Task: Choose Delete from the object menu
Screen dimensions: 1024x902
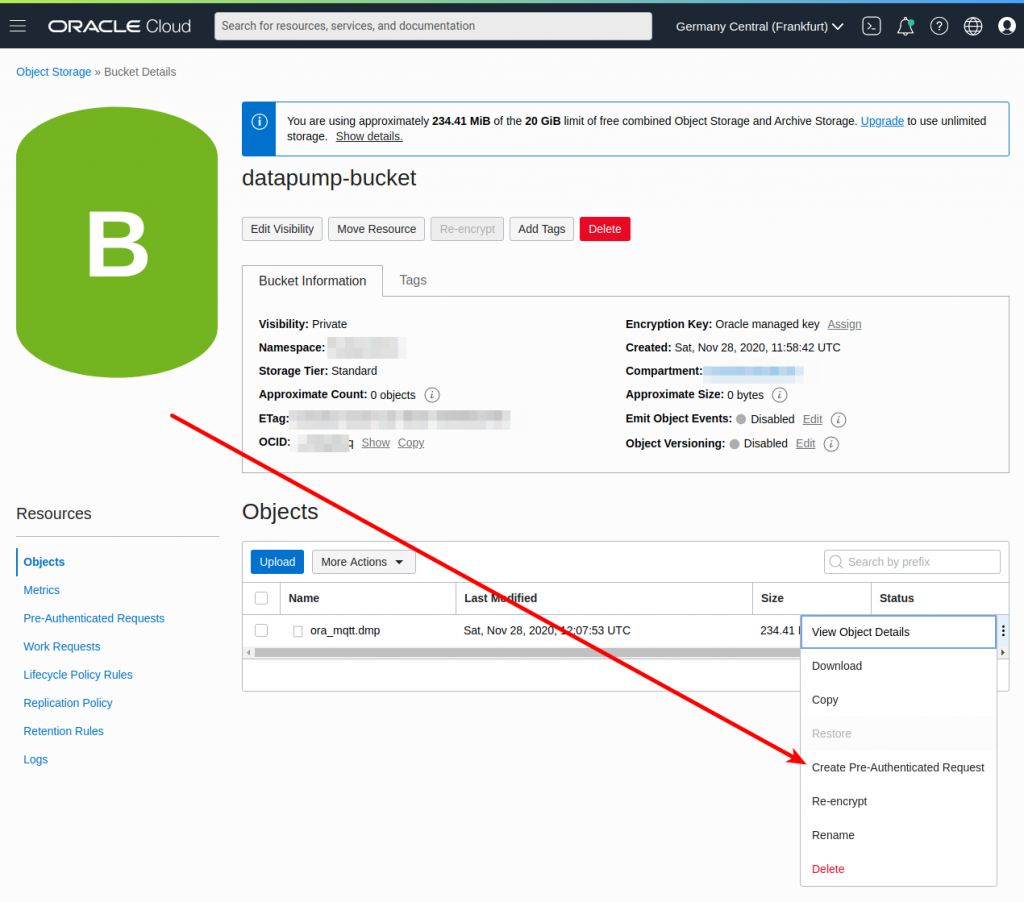Action: point(898,869)
